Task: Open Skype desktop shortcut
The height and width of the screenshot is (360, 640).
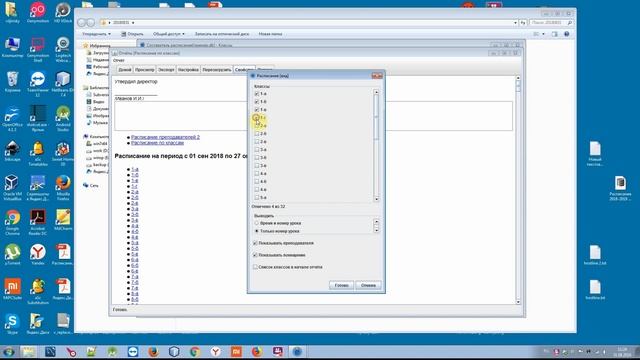Action: point(12,324)
